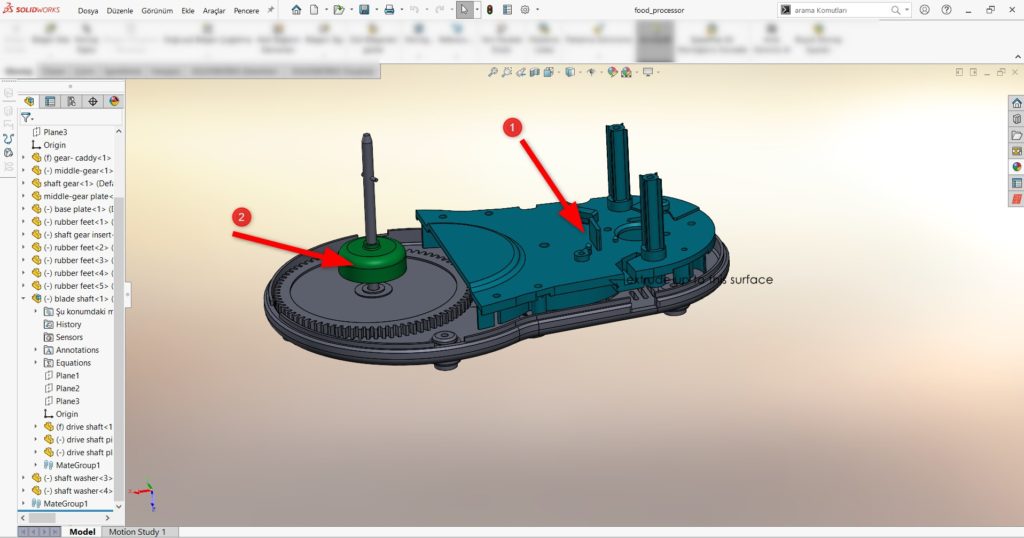
Task: Open the Araçlar menu
Action: 214,10
